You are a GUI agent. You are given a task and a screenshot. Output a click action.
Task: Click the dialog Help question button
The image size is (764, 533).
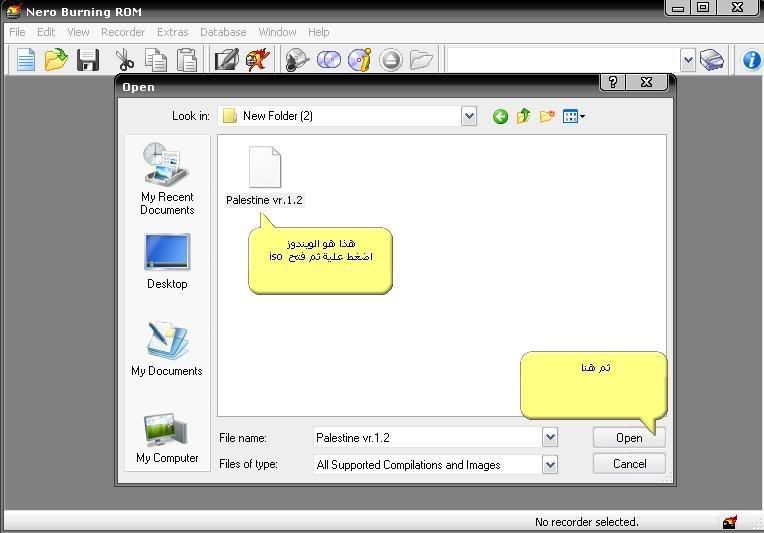pyautogui.click(x=612, y=82)
